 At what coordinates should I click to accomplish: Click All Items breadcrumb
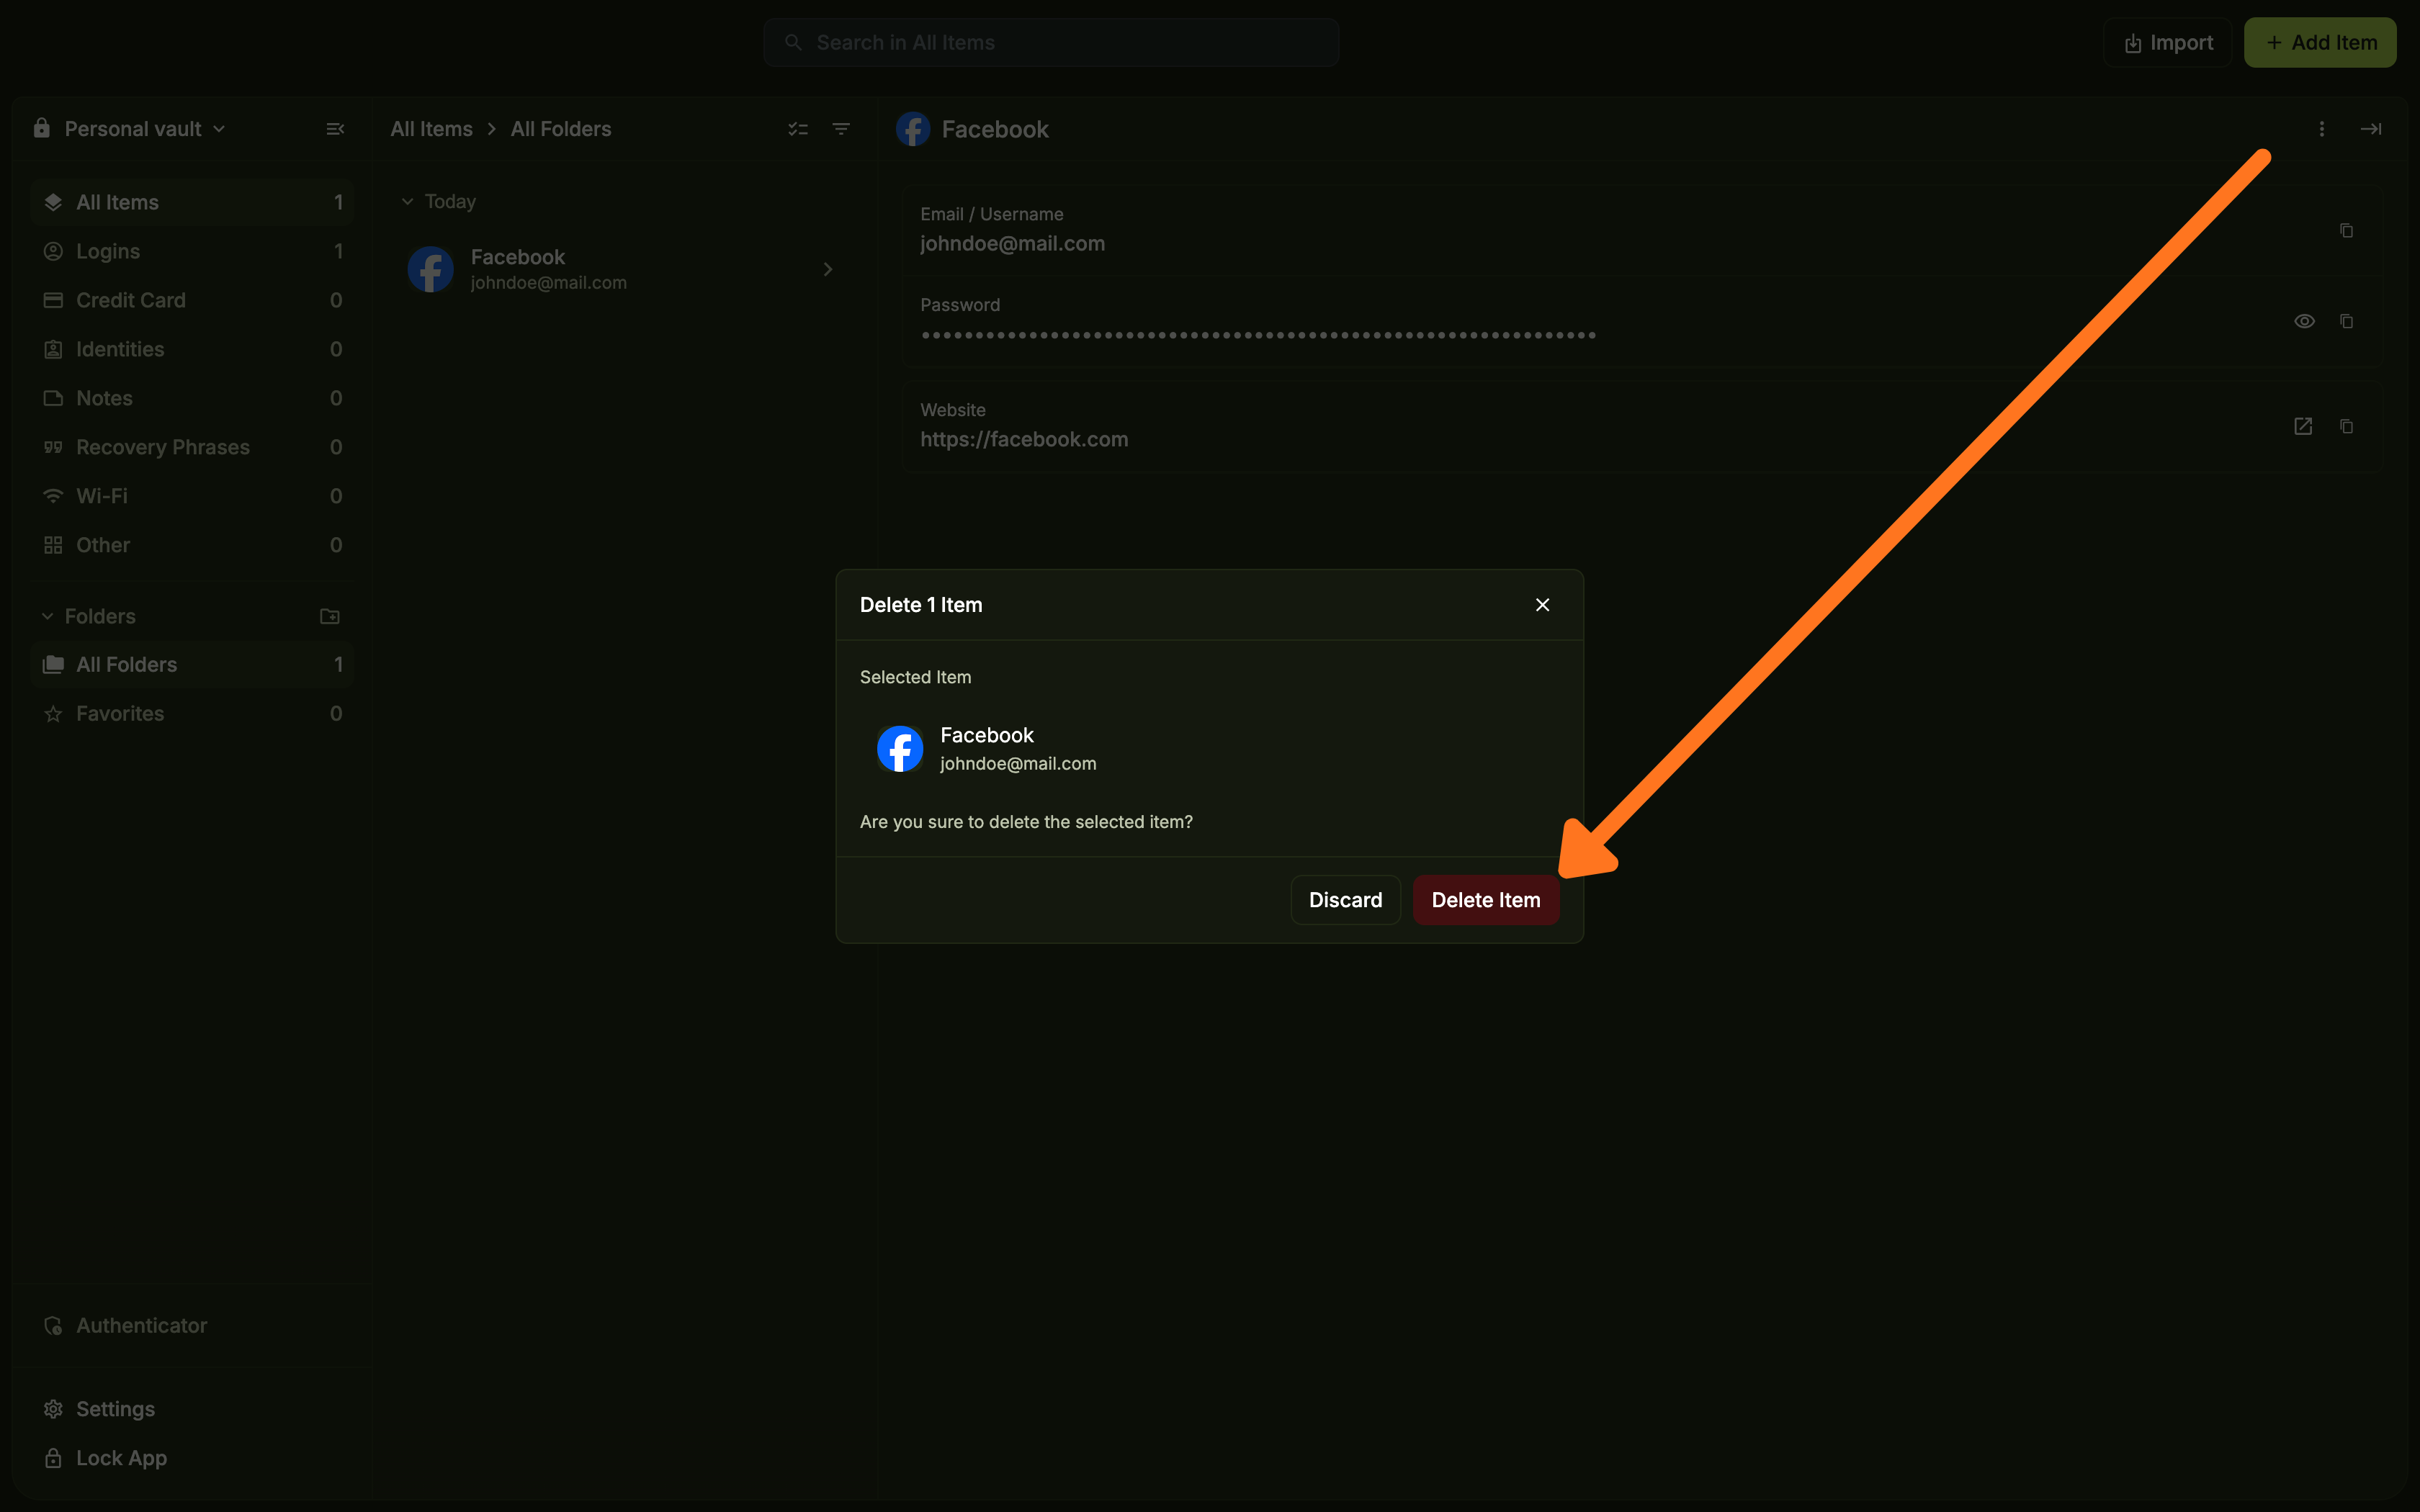coord(431,129)
